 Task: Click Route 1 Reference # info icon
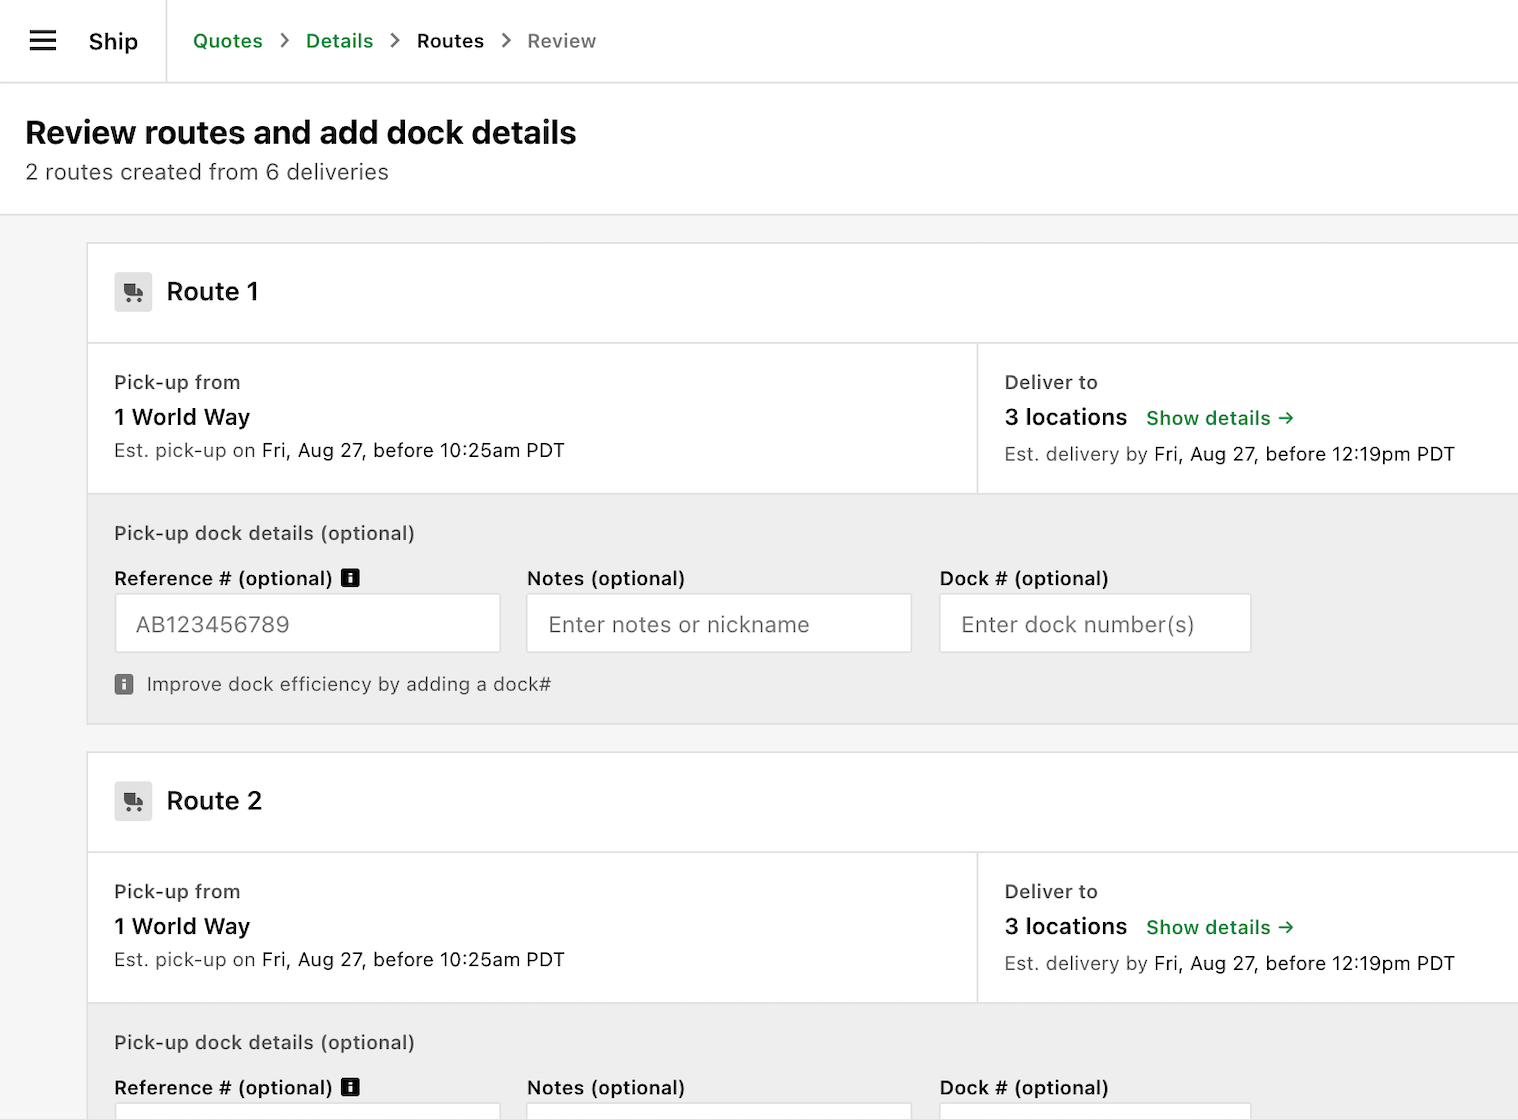point(350,578)
